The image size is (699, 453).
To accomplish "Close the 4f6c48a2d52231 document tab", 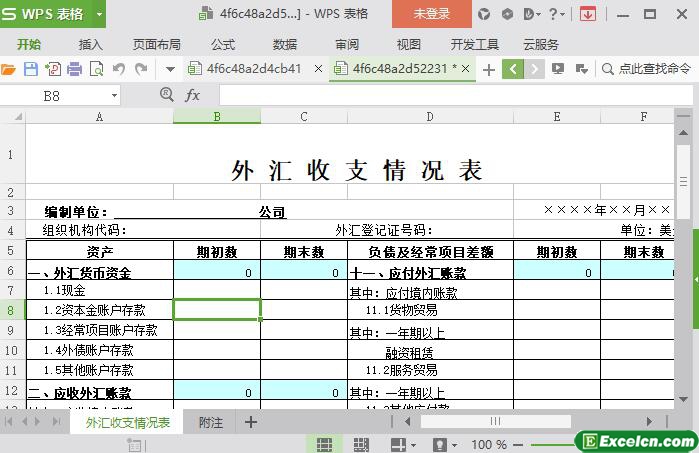I will 465,69.
